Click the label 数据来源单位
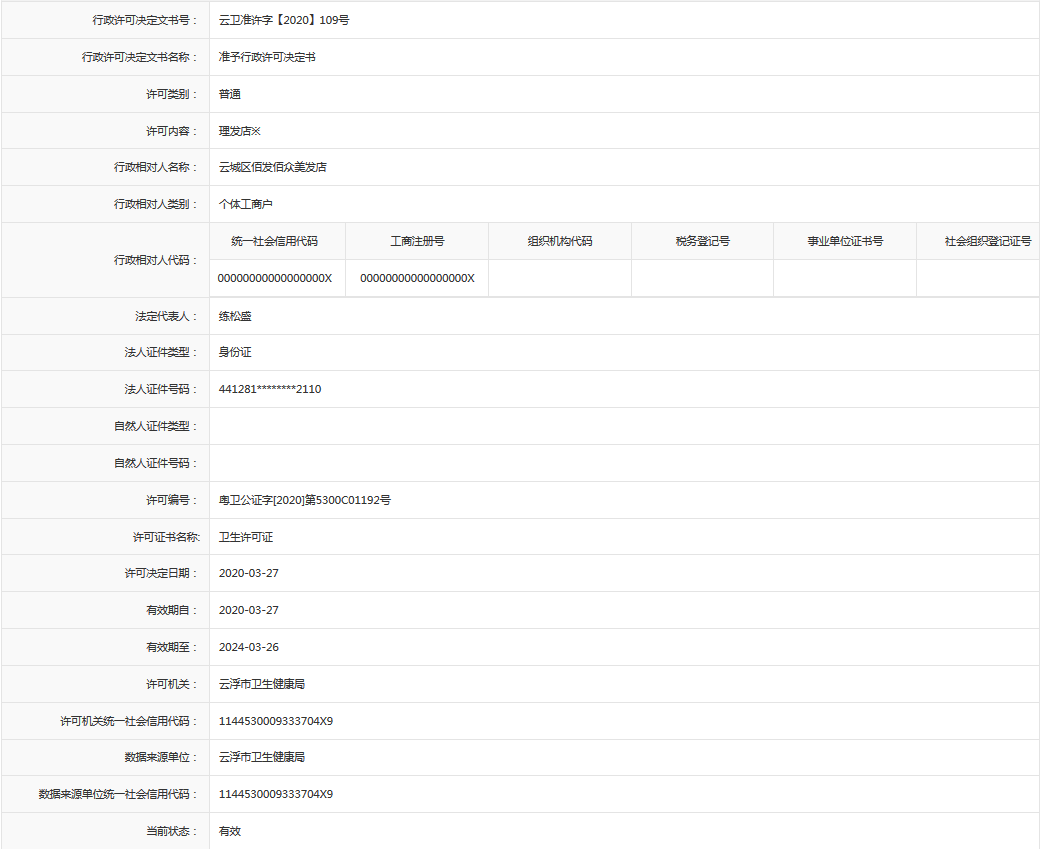Image resolution: width=1041 pixels, height=849 pixels. coord(161,757)
